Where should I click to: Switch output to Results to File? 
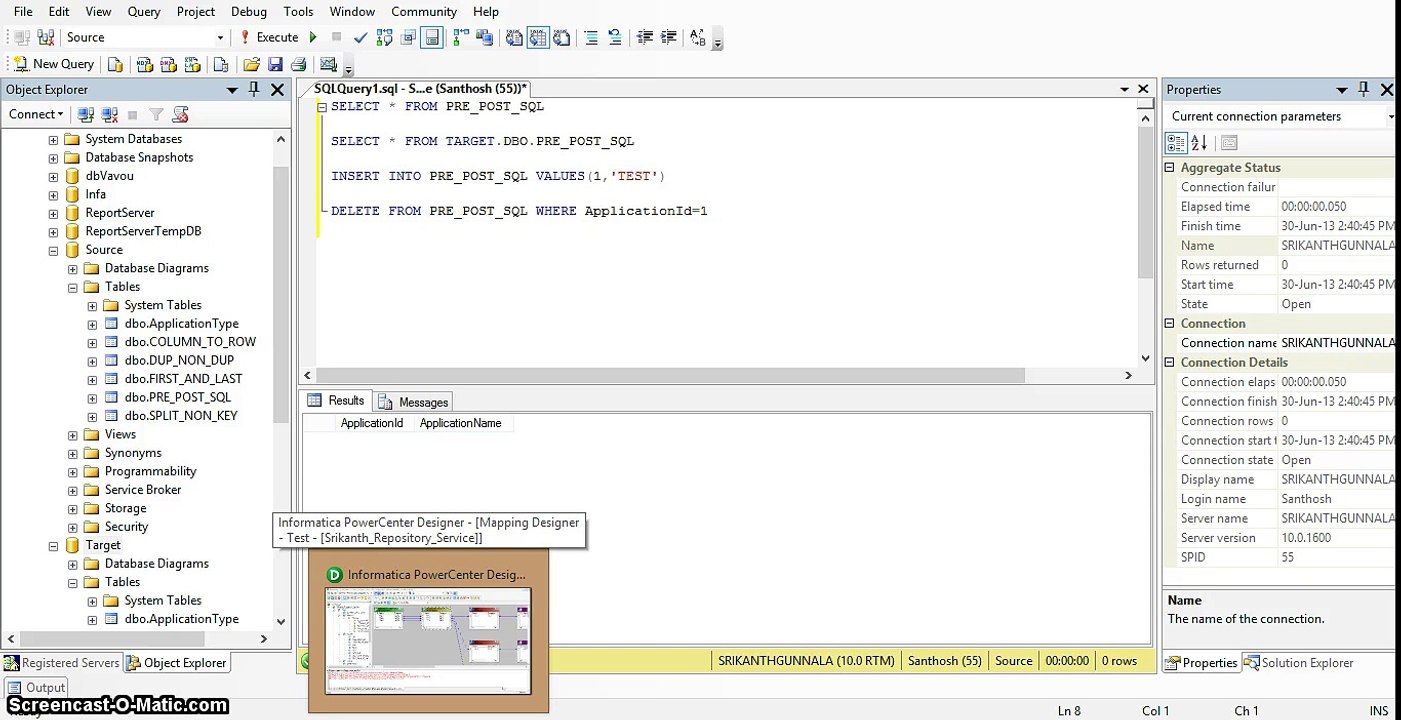click(x=562, y=37)
